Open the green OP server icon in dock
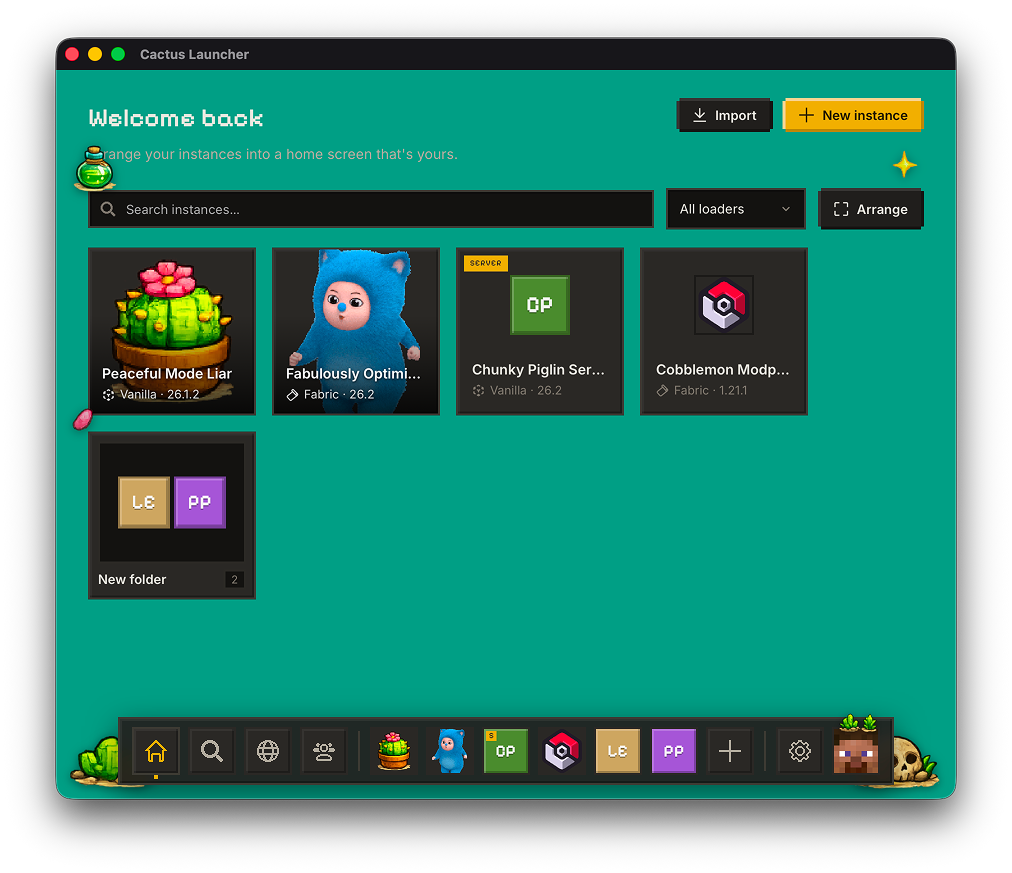This screenshot has height=873, width=1012. 506,751
